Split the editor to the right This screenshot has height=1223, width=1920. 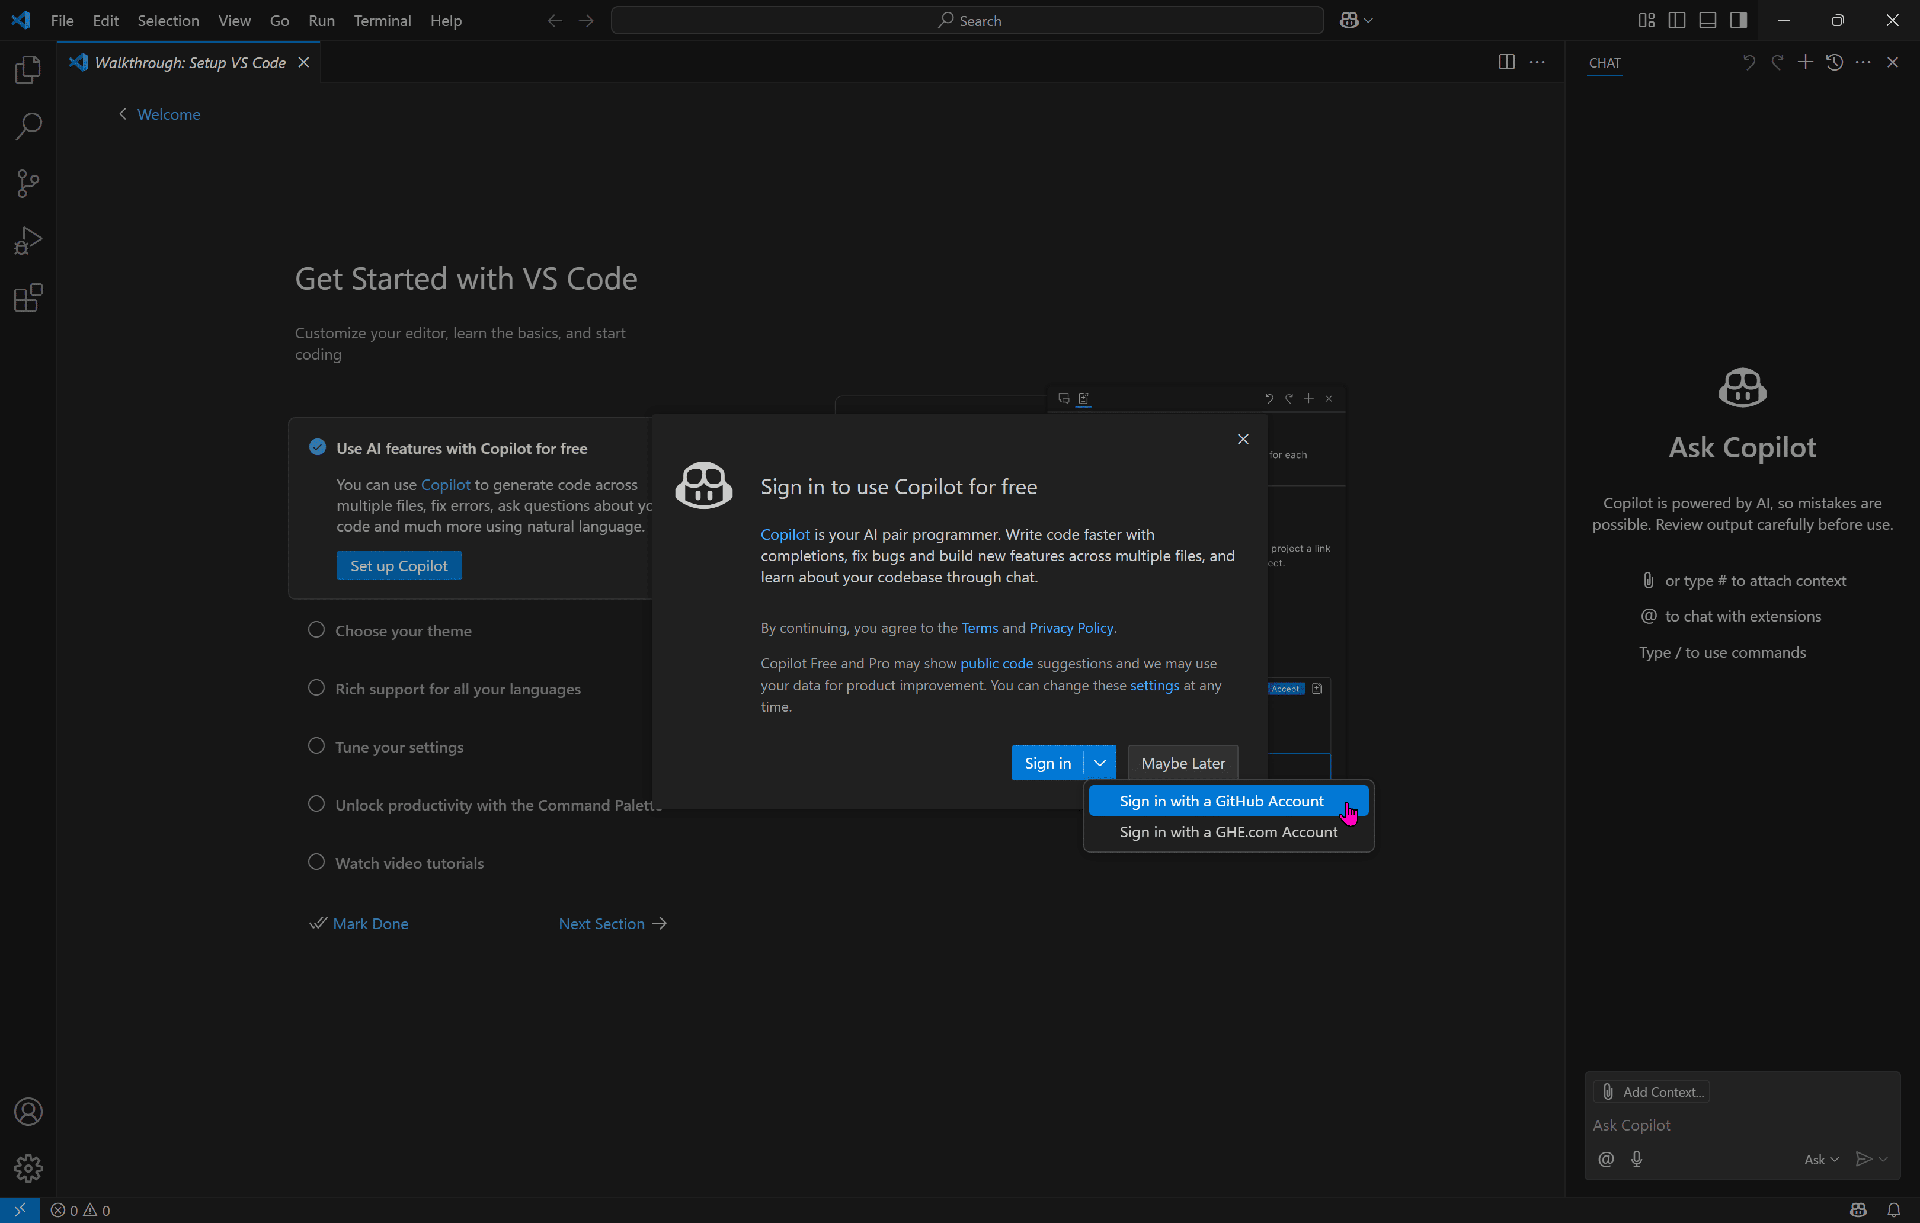[1507, 62]
